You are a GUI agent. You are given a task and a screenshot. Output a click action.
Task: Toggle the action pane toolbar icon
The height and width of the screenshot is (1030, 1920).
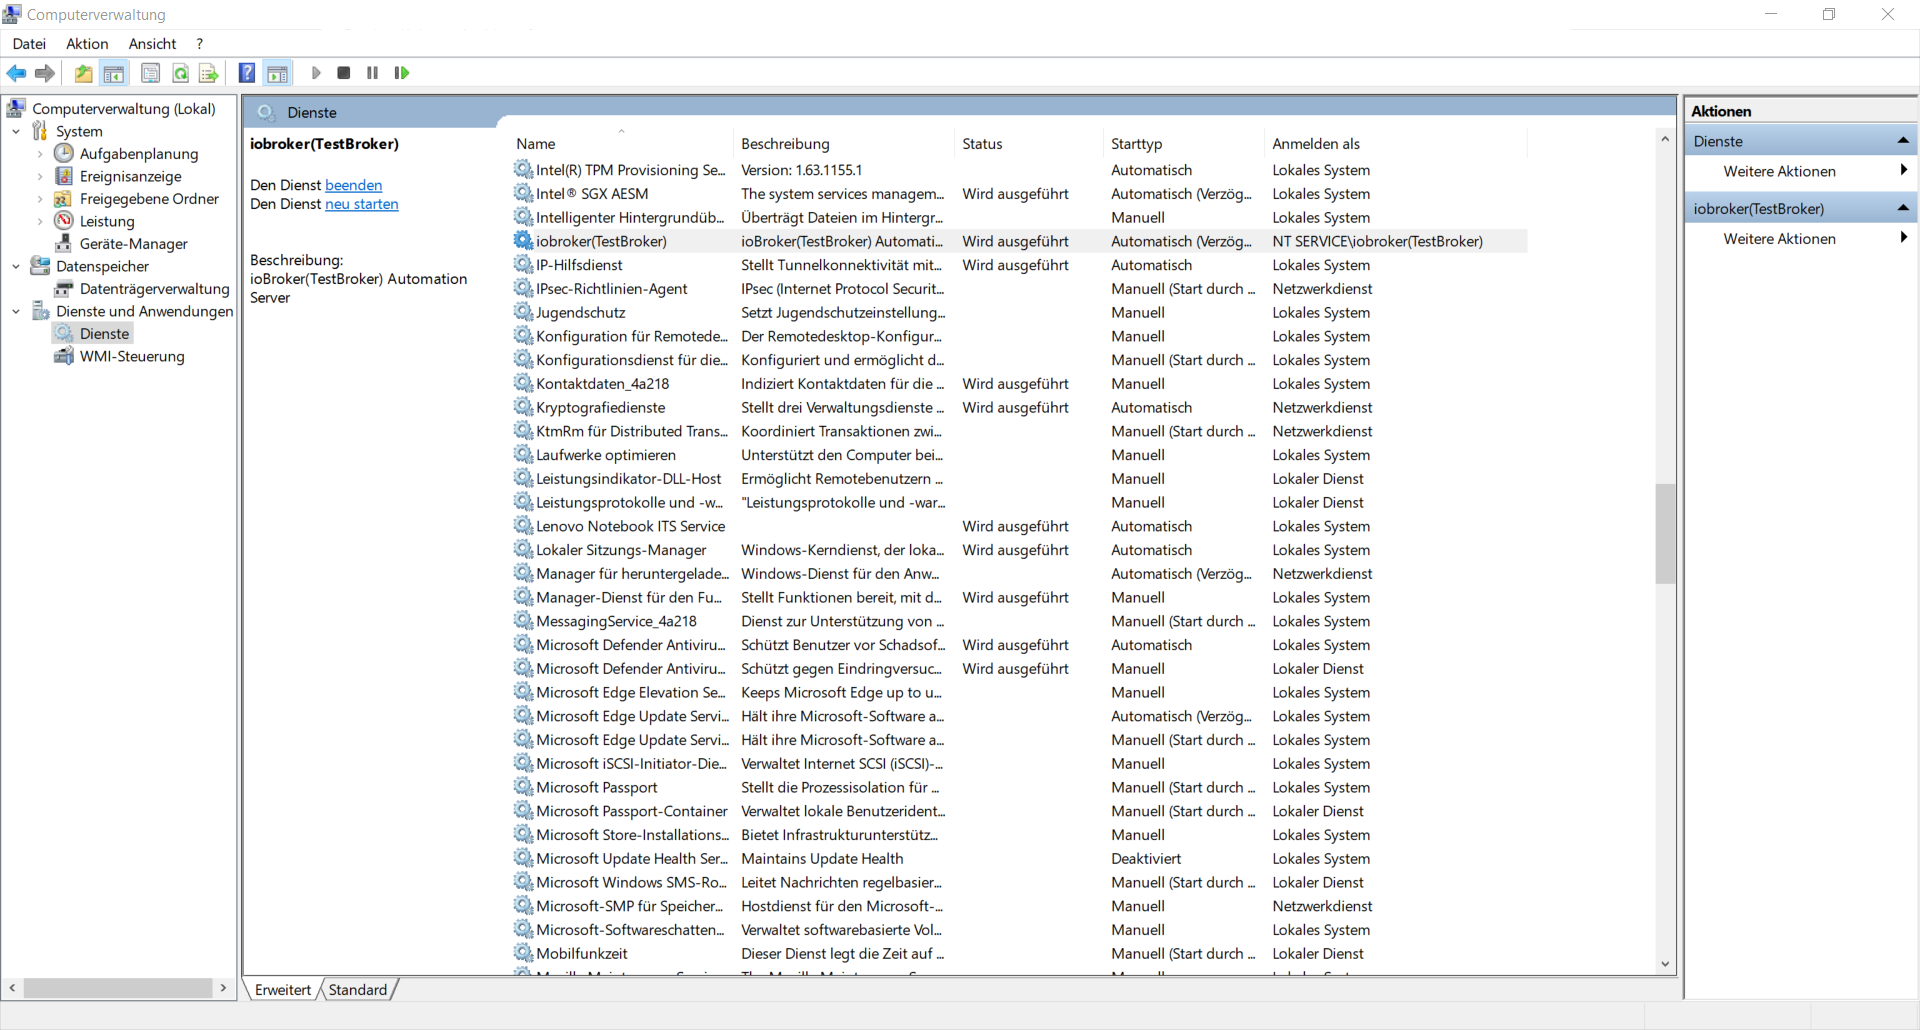pyautogui.click(x=277, y=73)
